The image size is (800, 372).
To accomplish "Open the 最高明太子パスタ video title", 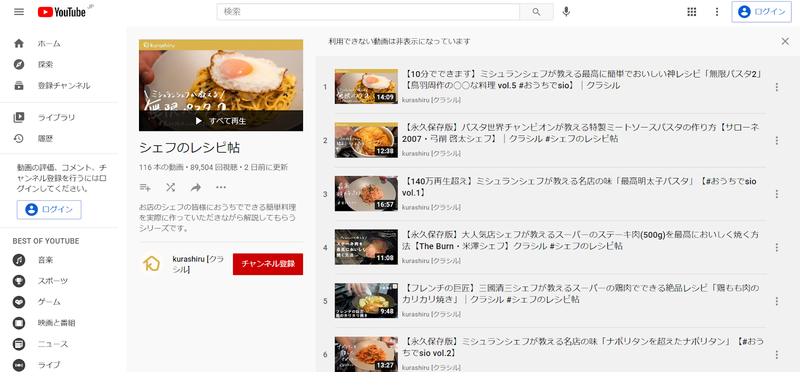I will tap(580, 187).
